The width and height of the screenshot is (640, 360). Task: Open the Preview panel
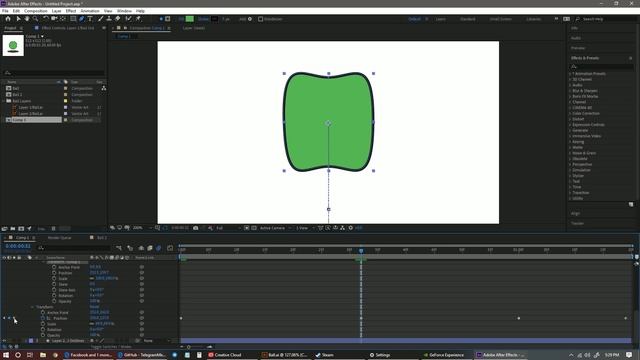[578, 48]
